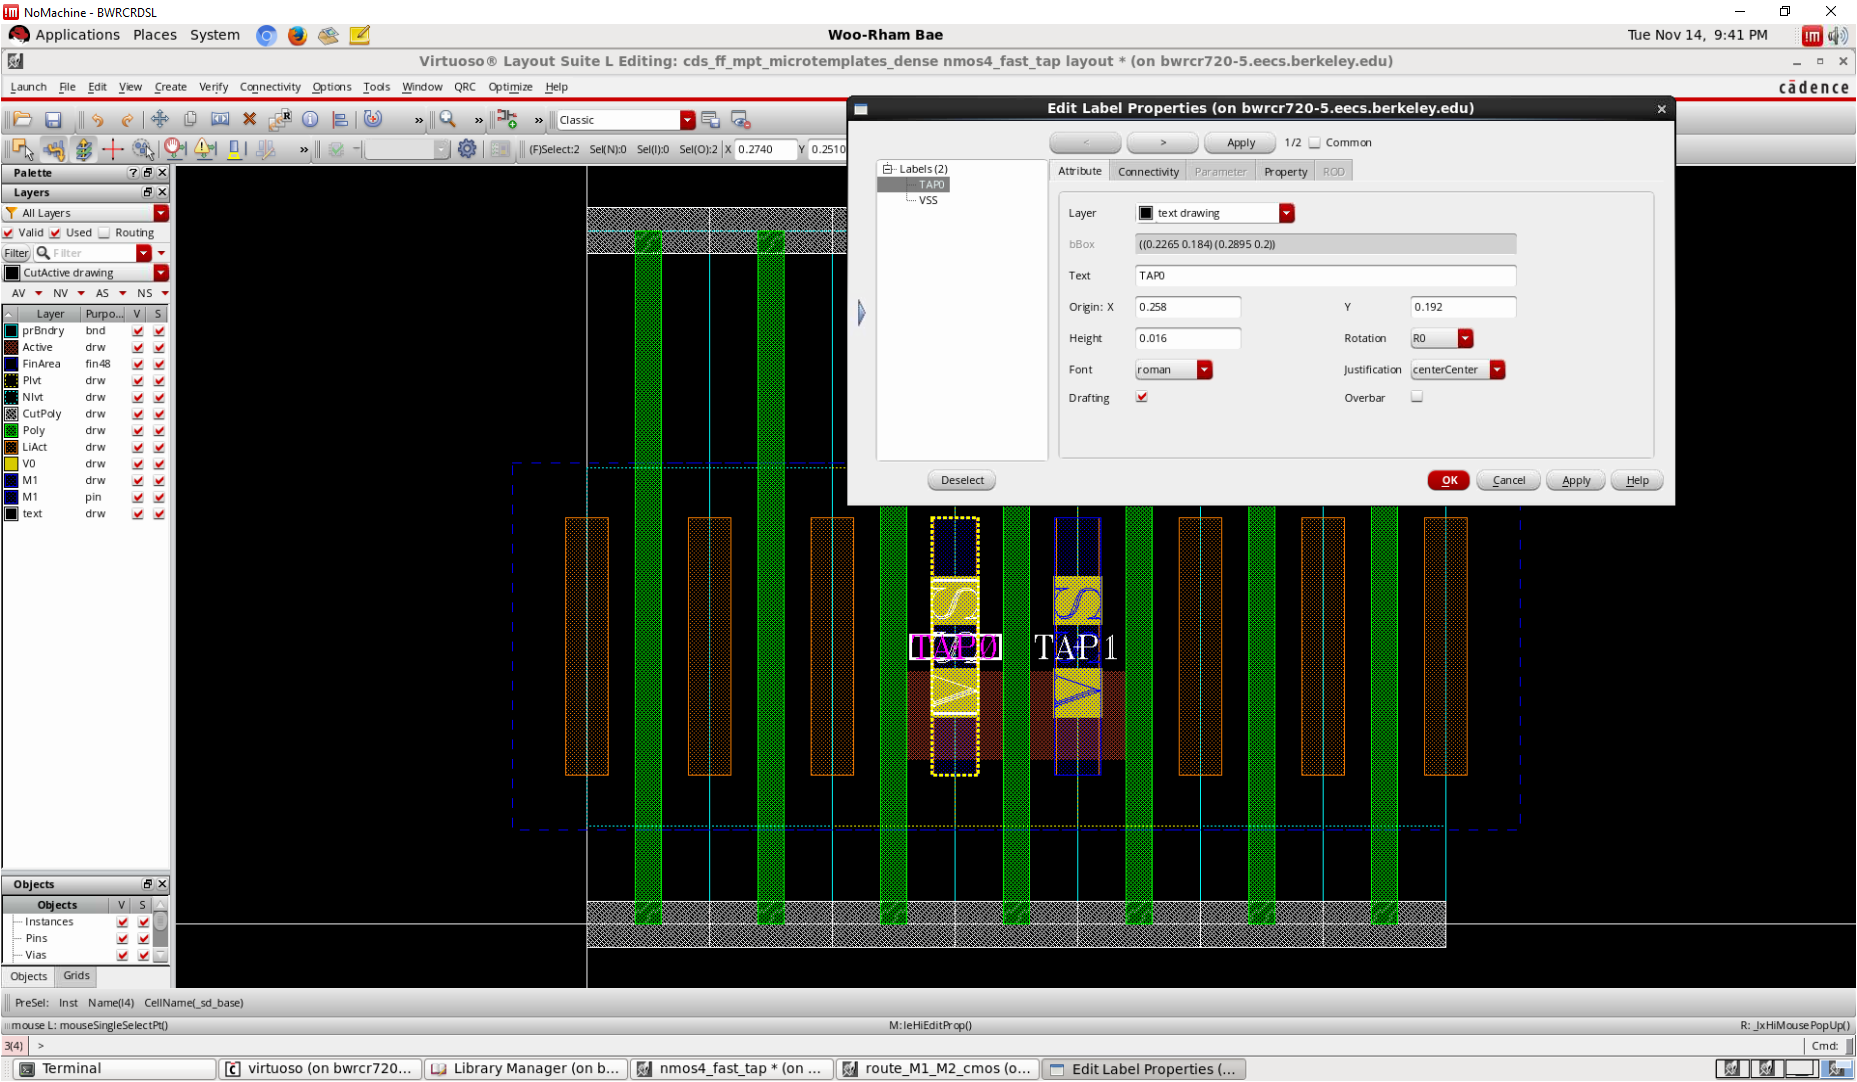Enable the Routing layers checkbox
1857x1082 pixels.
point(104,233)
